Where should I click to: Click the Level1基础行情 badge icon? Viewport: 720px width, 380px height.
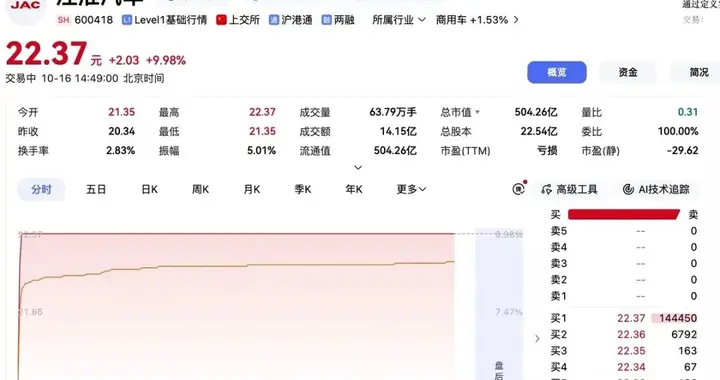coord(127,20)
